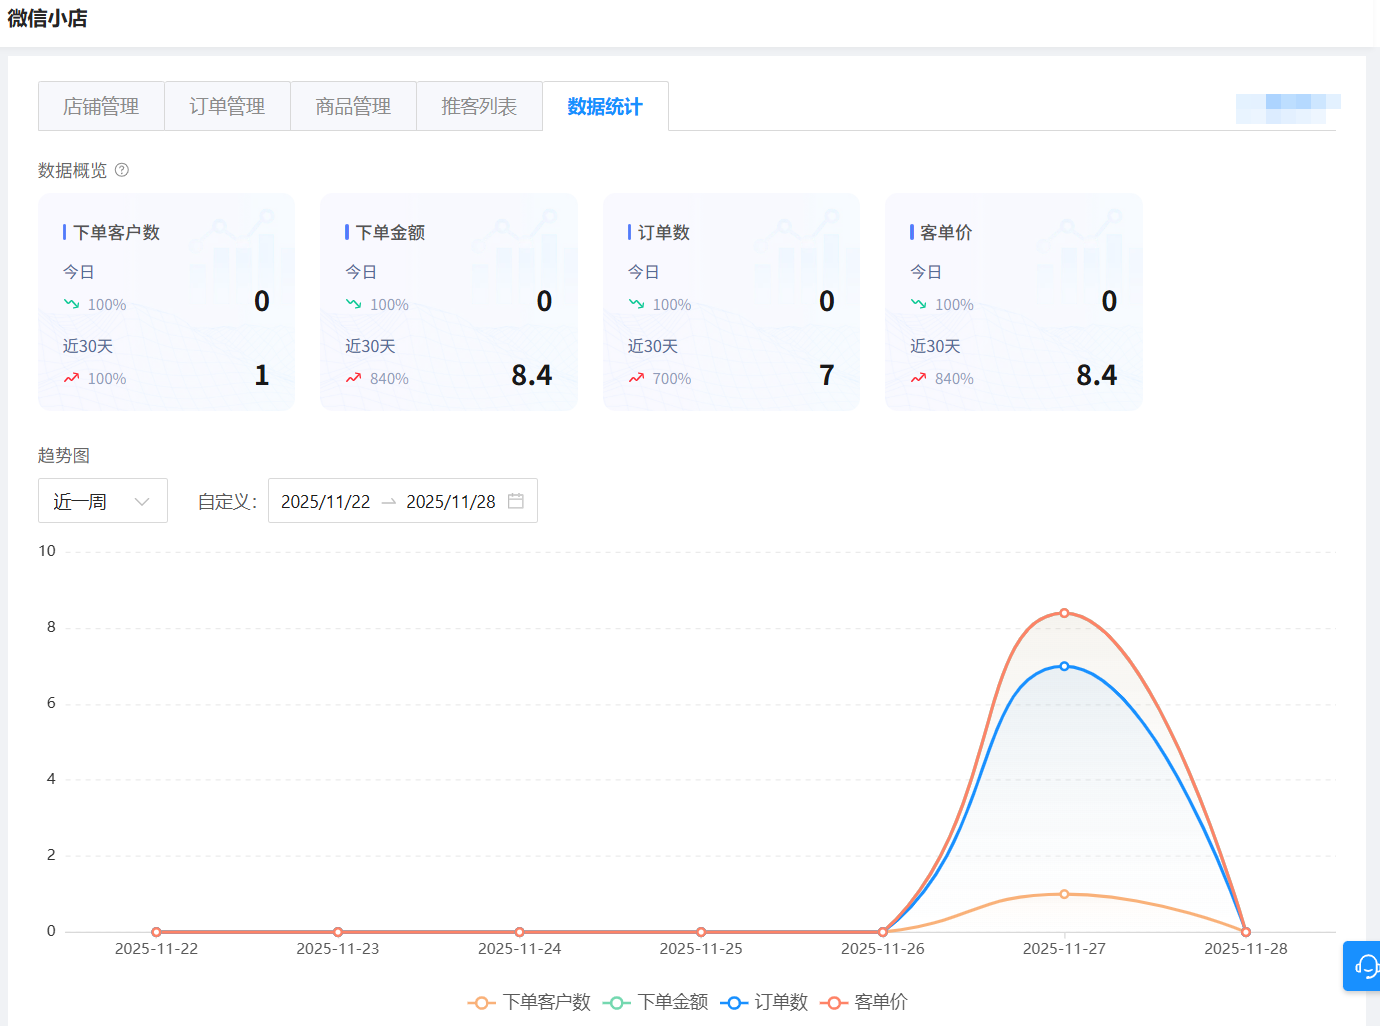Viewport: 1380px width, 1026px height.
Task: Open the 商品管理 tab
Action: 353,106
